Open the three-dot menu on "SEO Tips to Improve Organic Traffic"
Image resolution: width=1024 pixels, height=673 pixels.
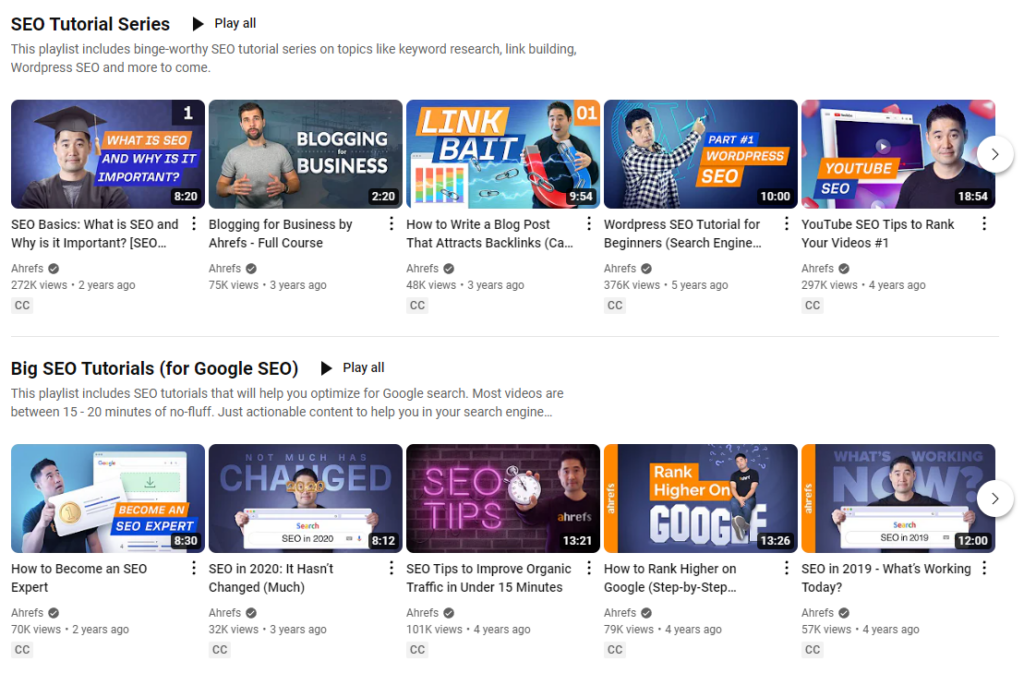589,567
